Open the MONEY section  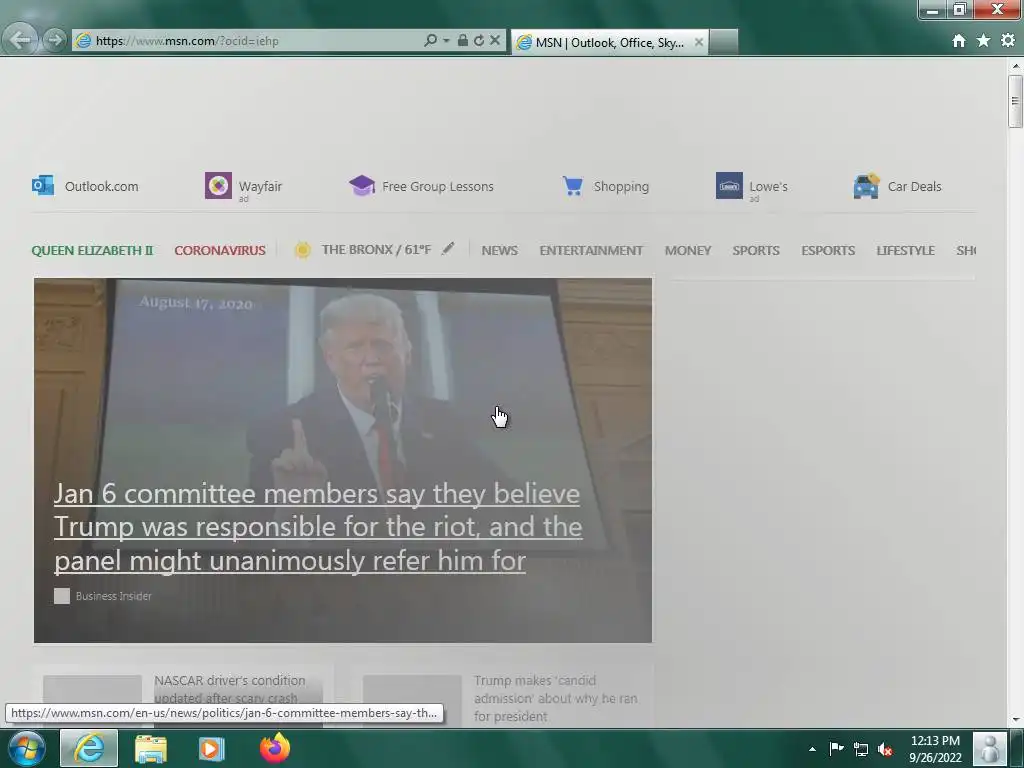pyautogui.click(x=688, y=250)
